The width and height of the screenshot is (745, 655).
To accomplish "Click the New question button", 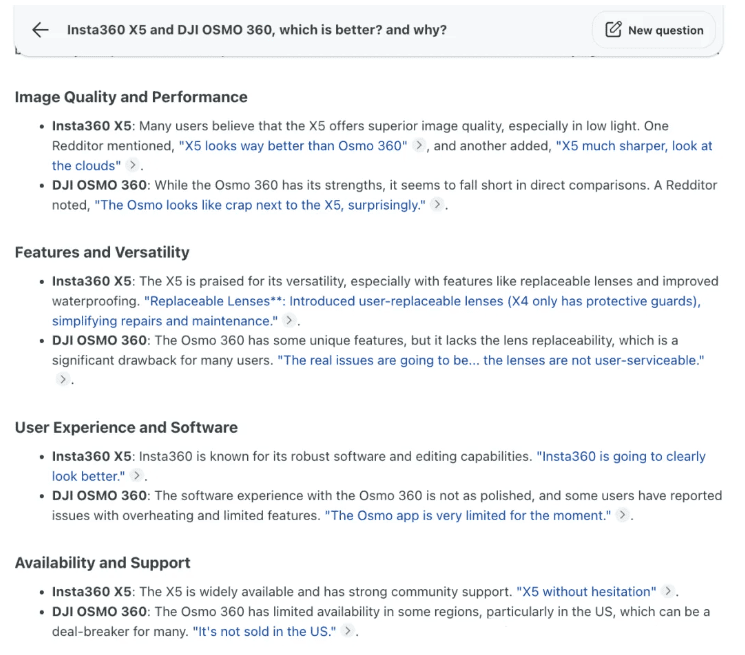I will [654, 30].
